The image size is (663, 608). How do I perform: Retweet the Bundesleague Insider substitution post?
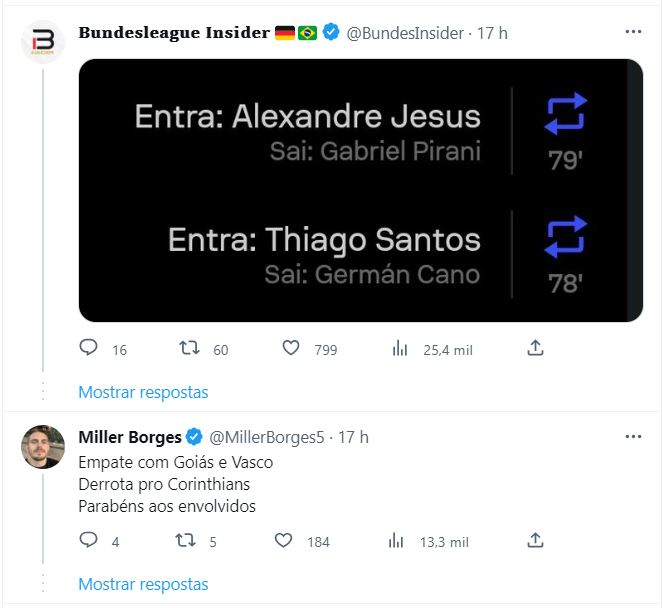pos(189,348)
